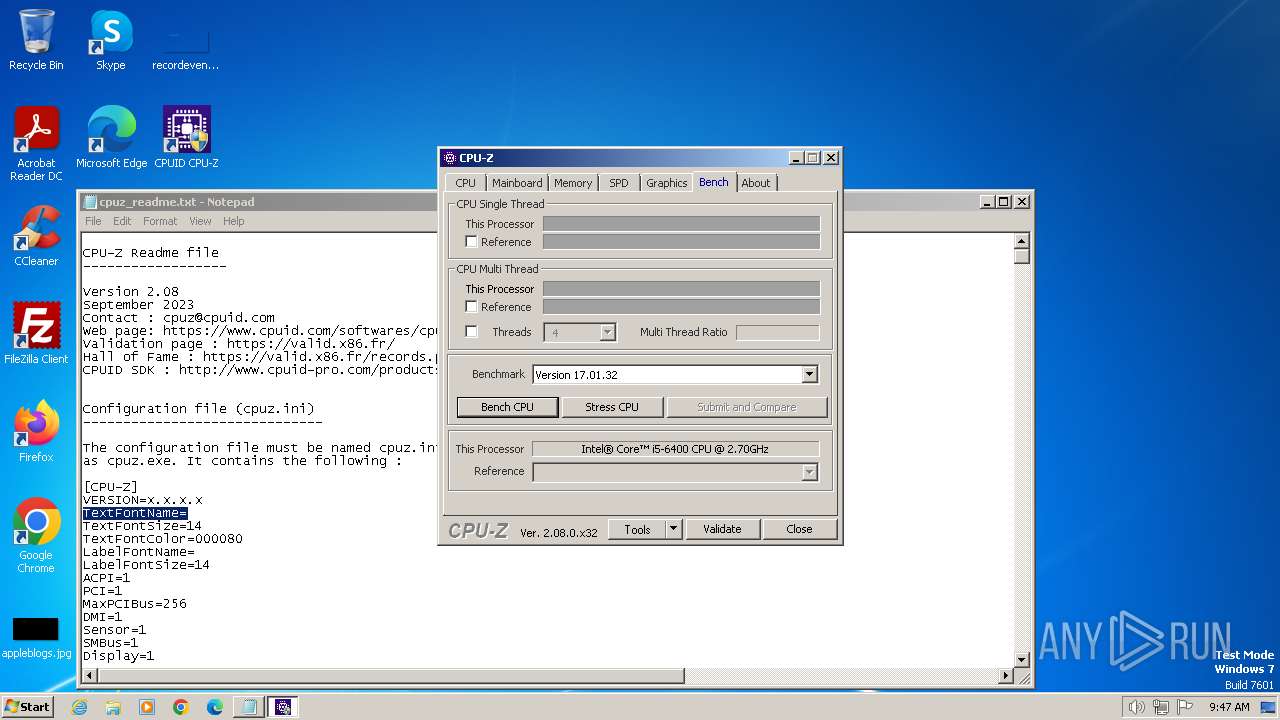Viewport: 1280px width, 720px height.
Task: Open the appleblogs.jpg desktop file
Action: click(x=36, y=638)
